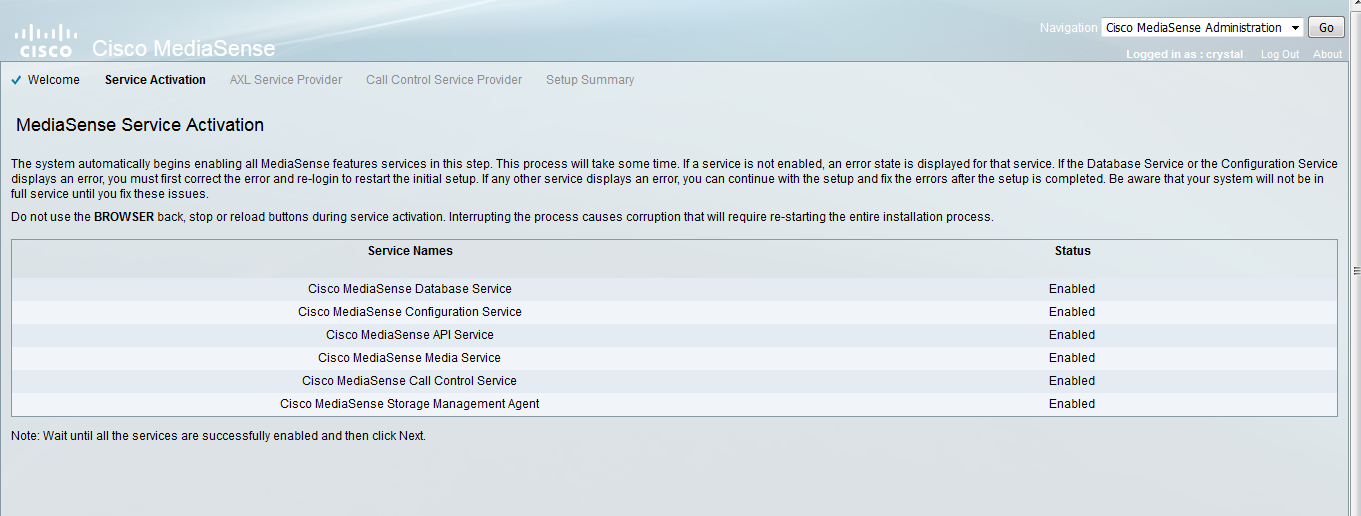Image resolution: width=1361 pixels, height=516 pixels.
Task: Click Enabled status for Media Service
Action: coord(1072,358)
